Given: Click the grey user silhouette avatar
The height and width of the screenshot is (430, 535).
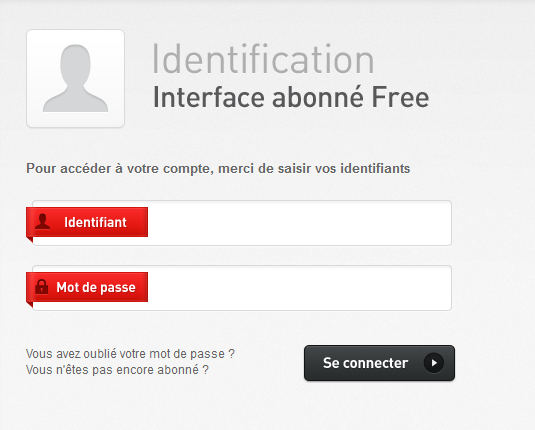Looking at the screenshot, I should [x=75, y=78].
